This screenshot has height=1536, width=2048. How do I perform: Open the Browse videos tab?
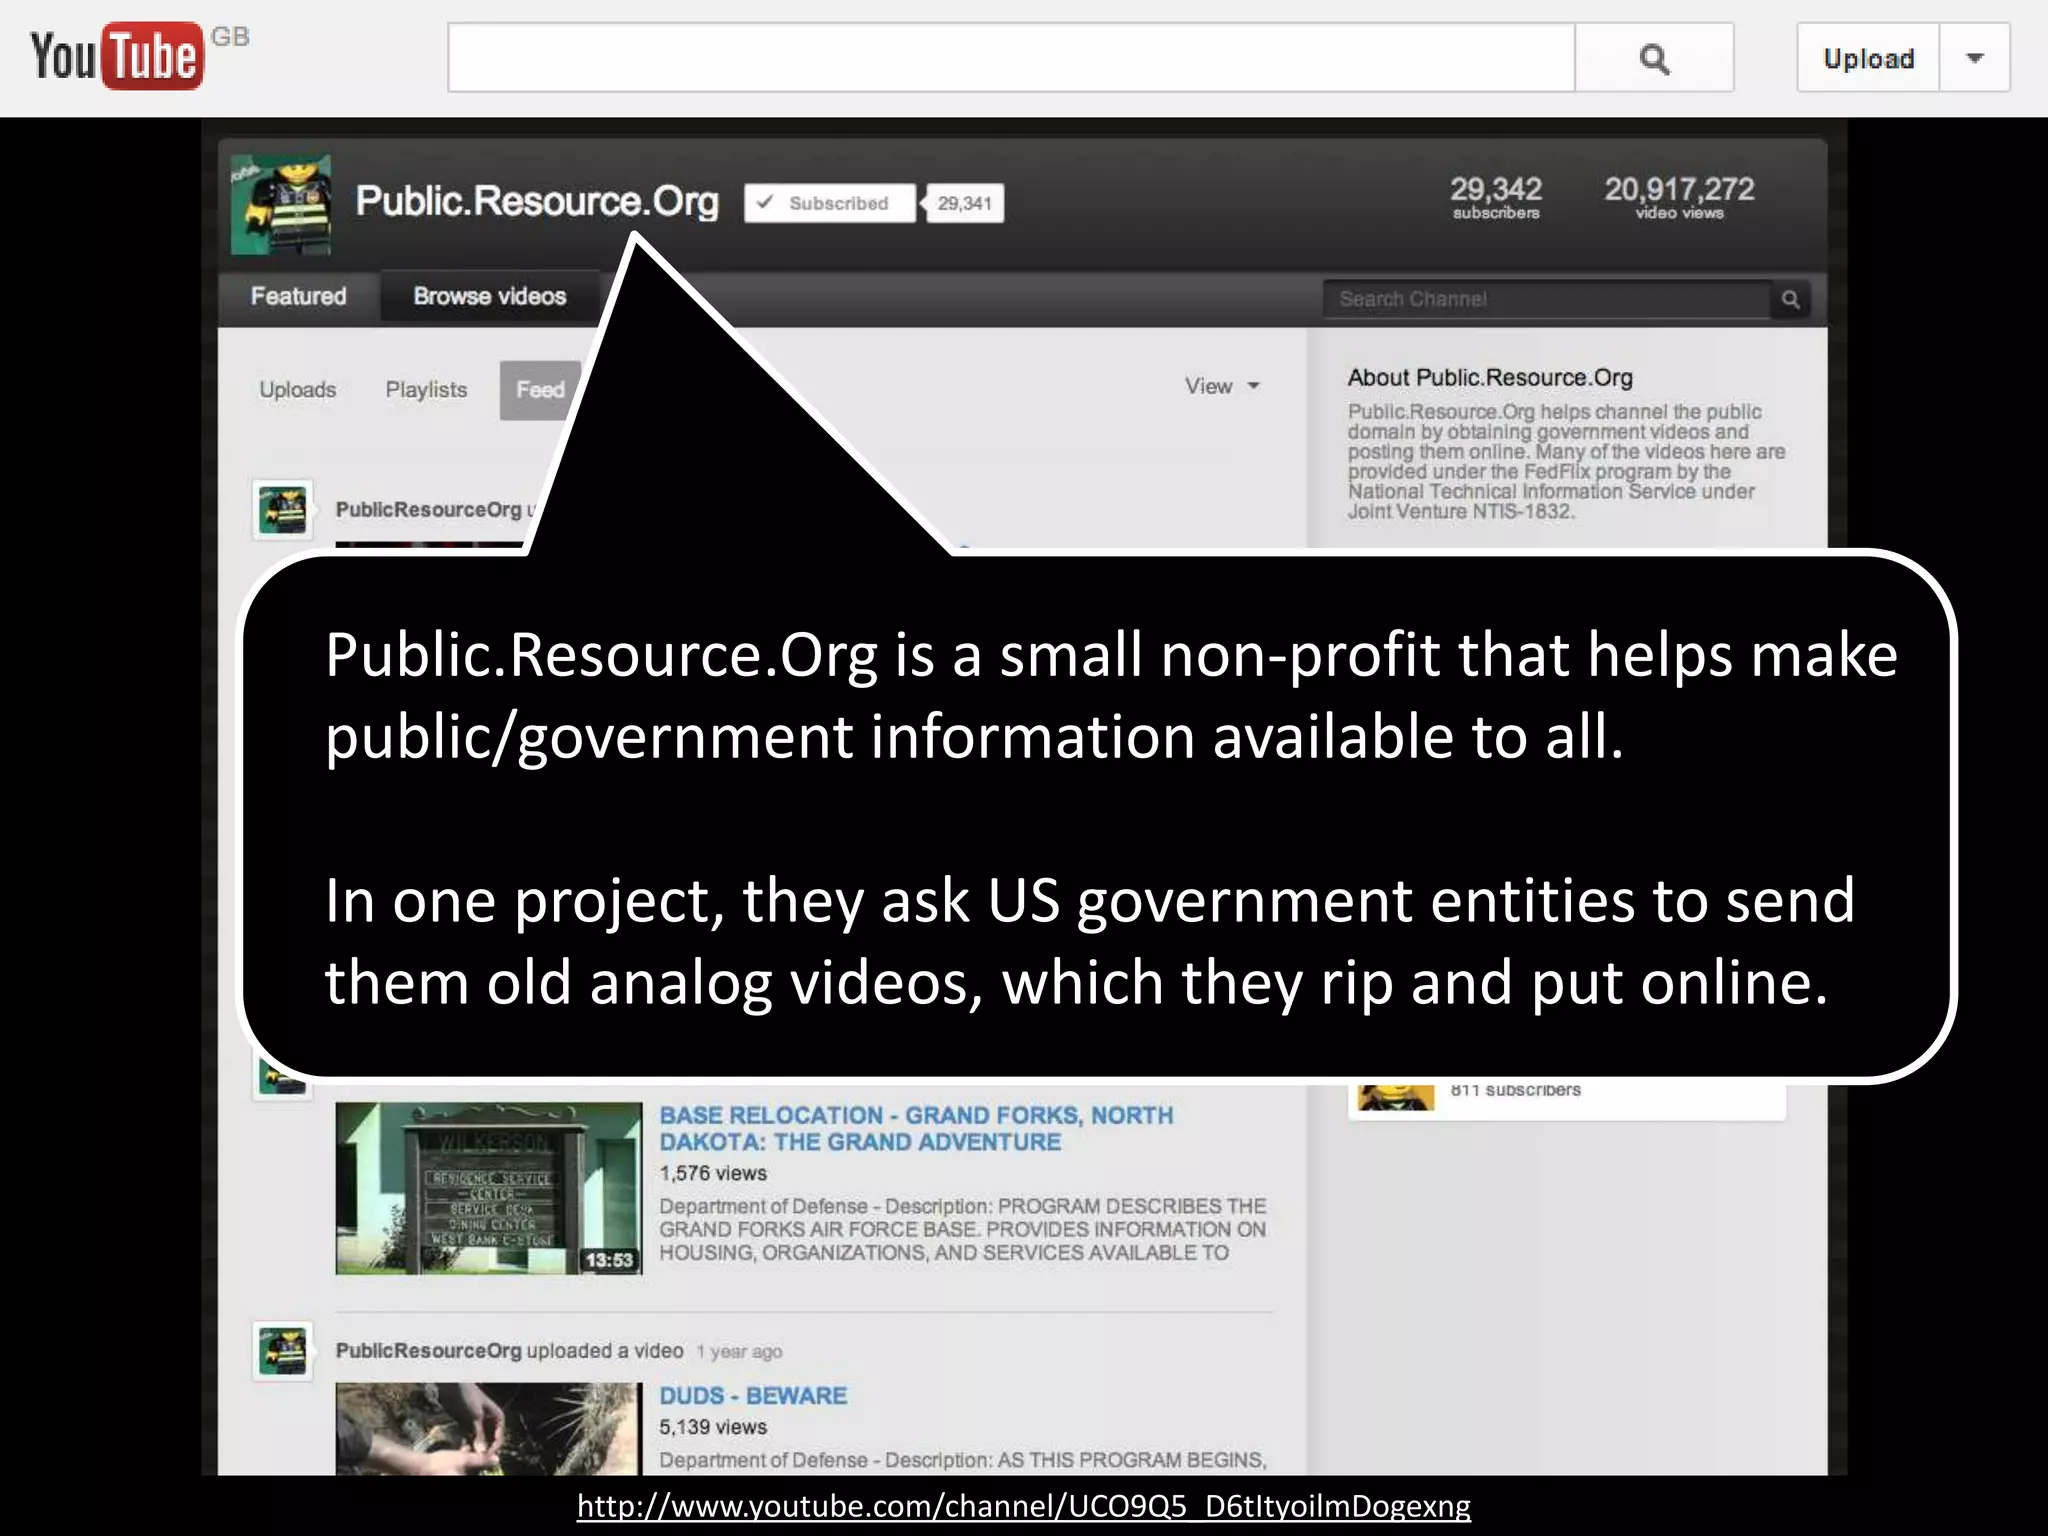click(489, 297)
